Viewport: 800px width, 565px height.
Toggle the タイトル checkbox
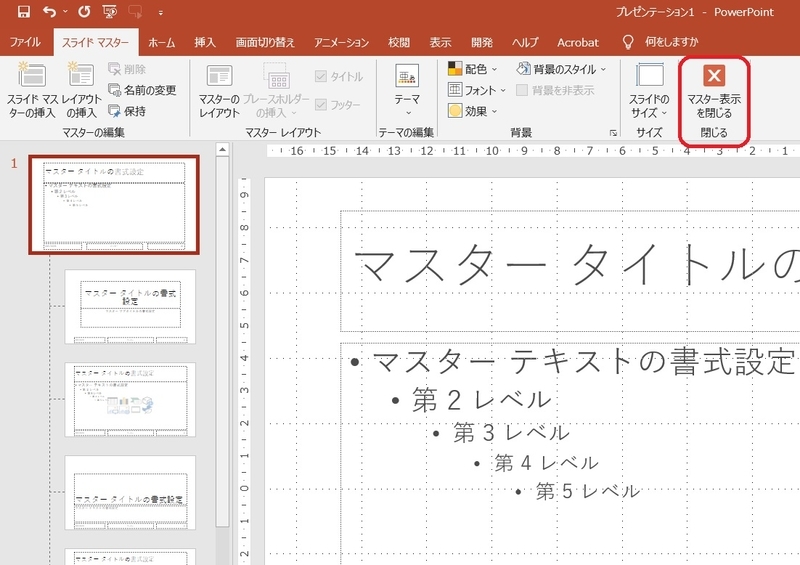click(x=321, y=77)
